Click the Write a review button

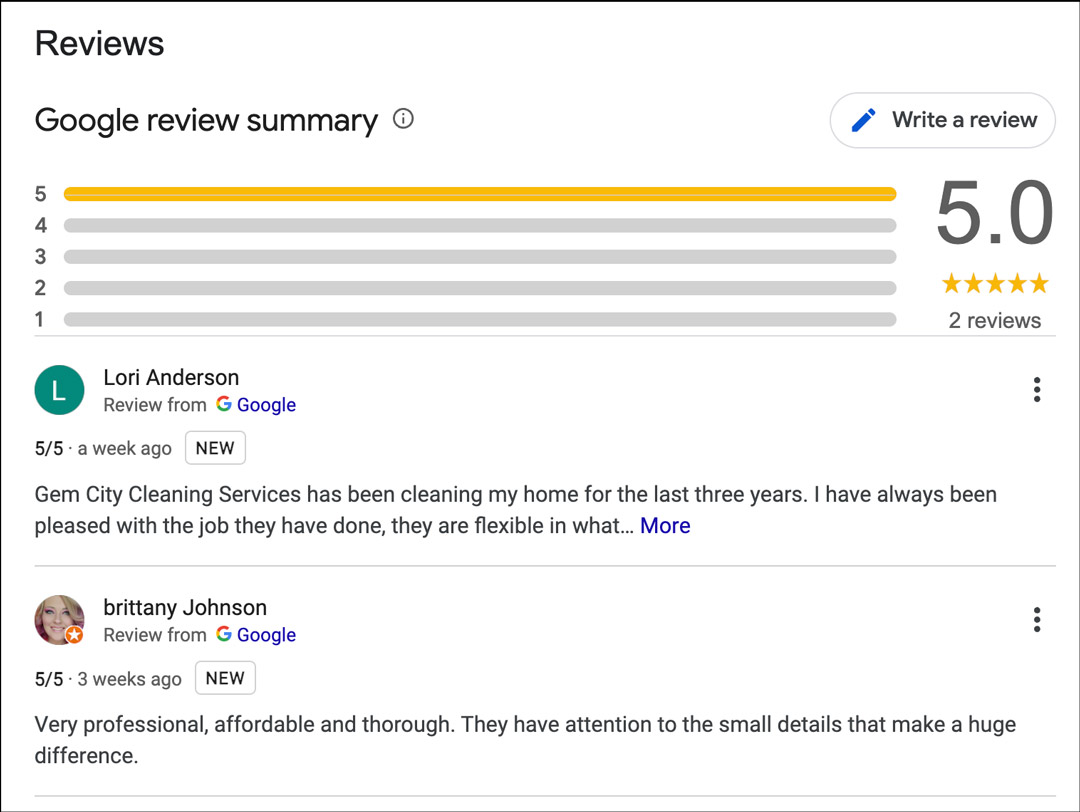click(942, 119)
